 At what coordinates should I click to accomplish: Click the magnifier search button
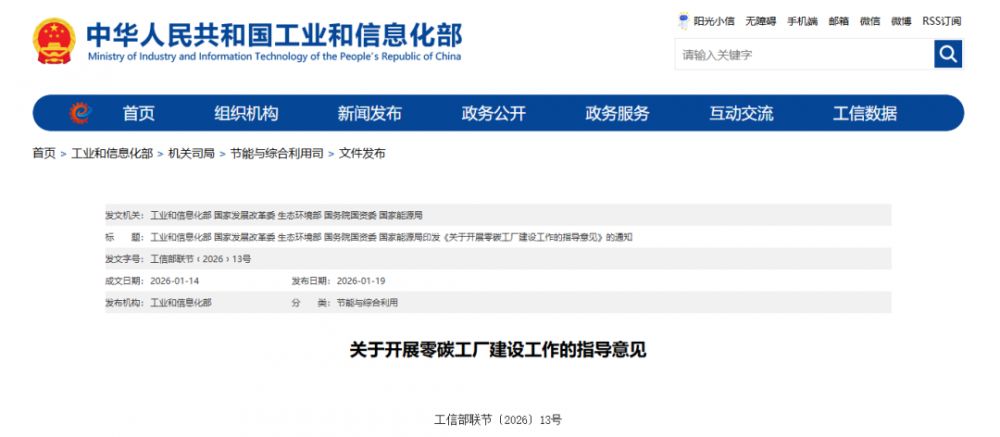click(947, 54)
